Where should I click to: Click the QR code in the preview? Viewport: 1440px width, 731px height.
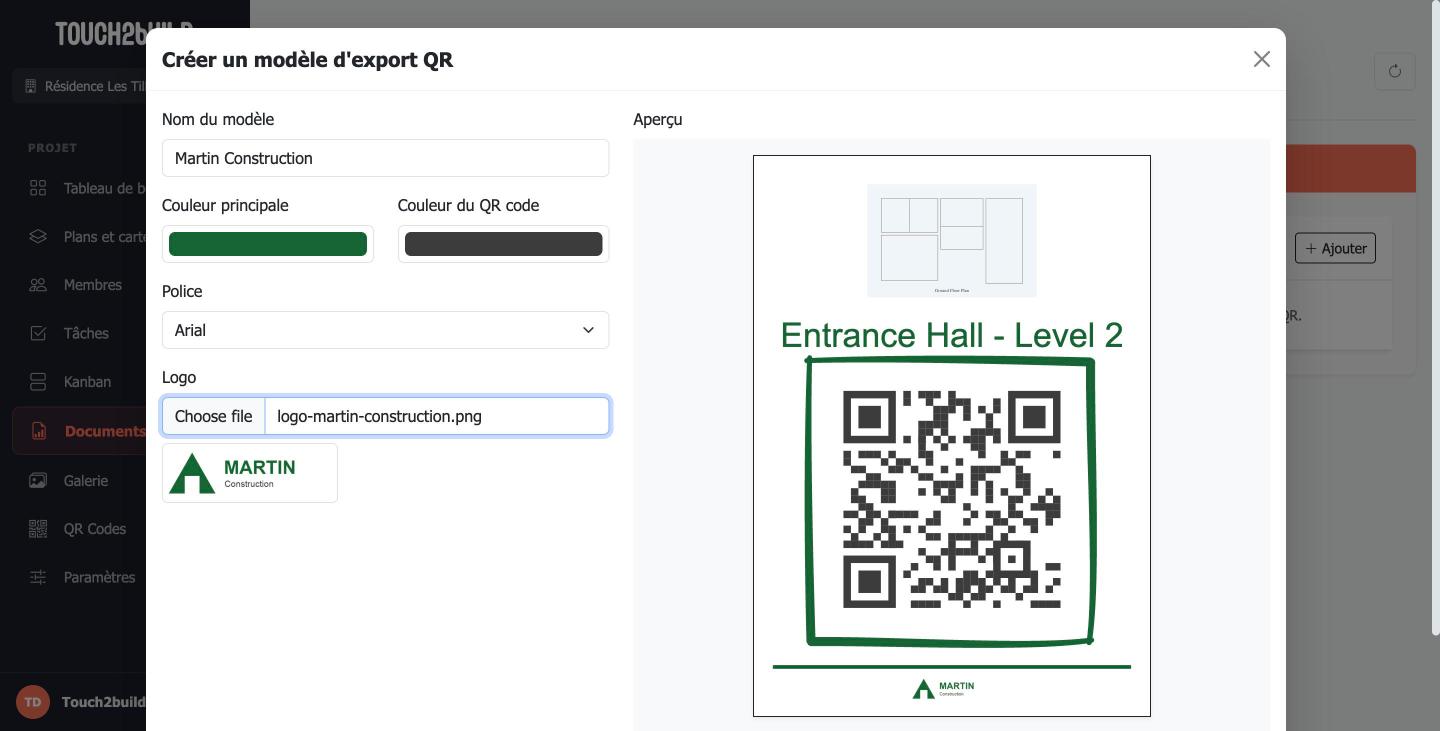click(x=951, y=499)
